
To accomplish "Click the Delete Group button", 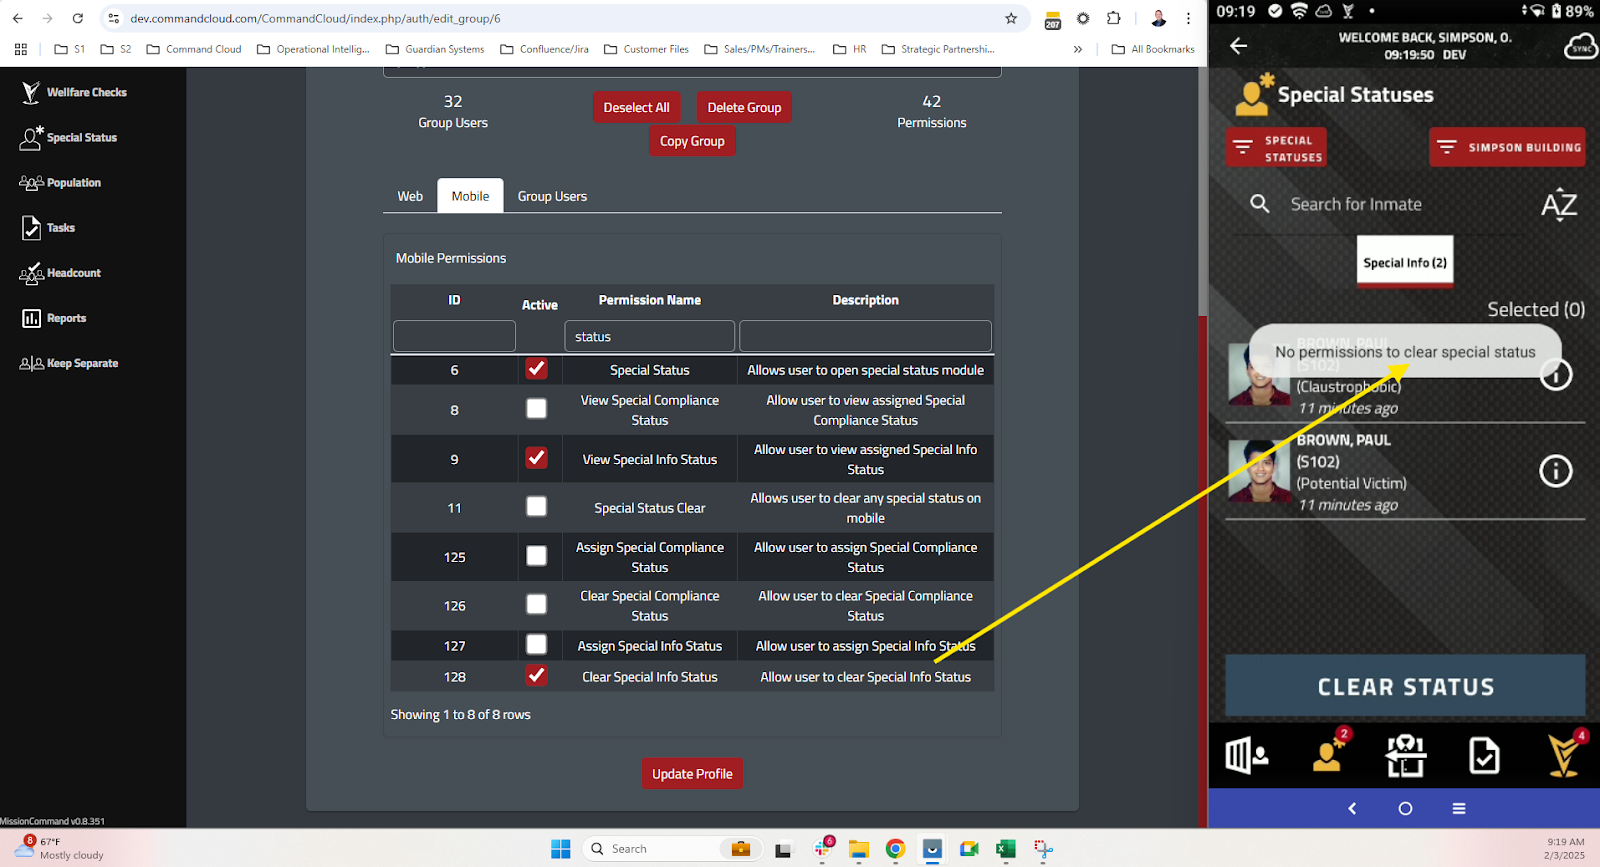I will coord(744,107).
